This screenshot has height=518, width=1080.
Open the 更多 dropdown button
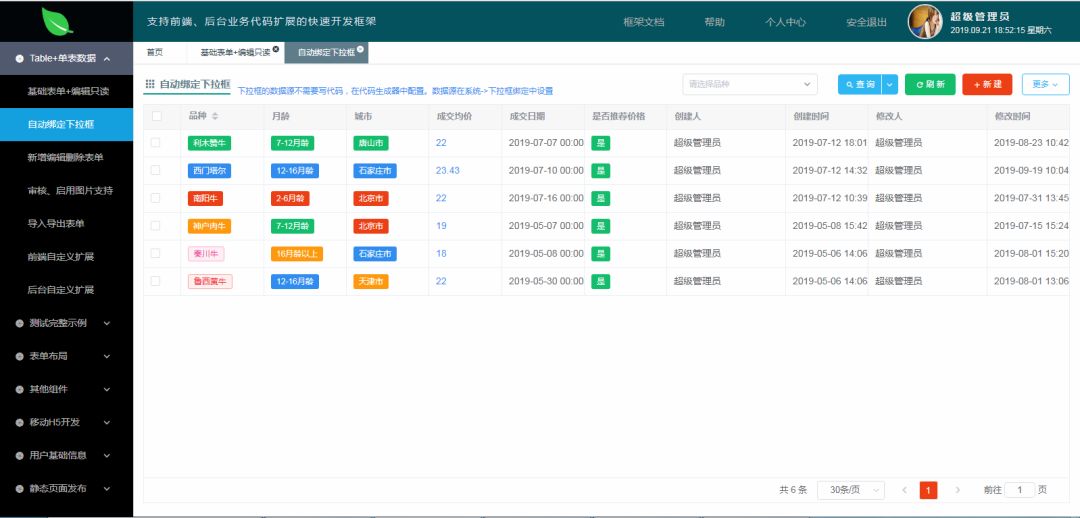(1046, 84)
